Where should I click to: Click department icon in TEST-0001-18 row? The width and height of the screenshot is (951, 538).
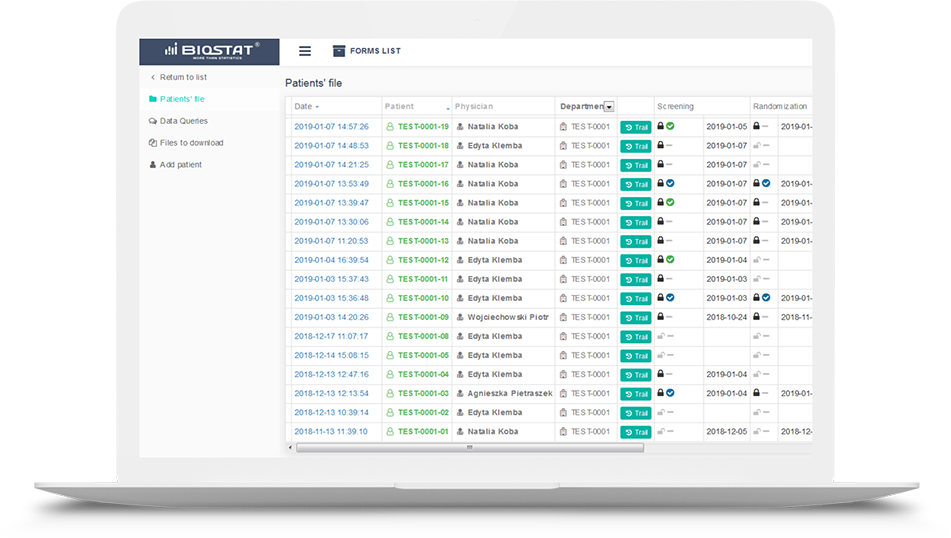pos(563,146)
